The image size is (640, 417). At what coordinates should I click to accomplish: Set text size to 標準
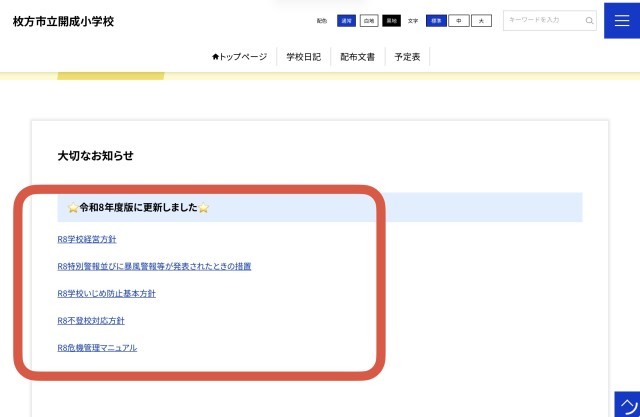point(437,20)
